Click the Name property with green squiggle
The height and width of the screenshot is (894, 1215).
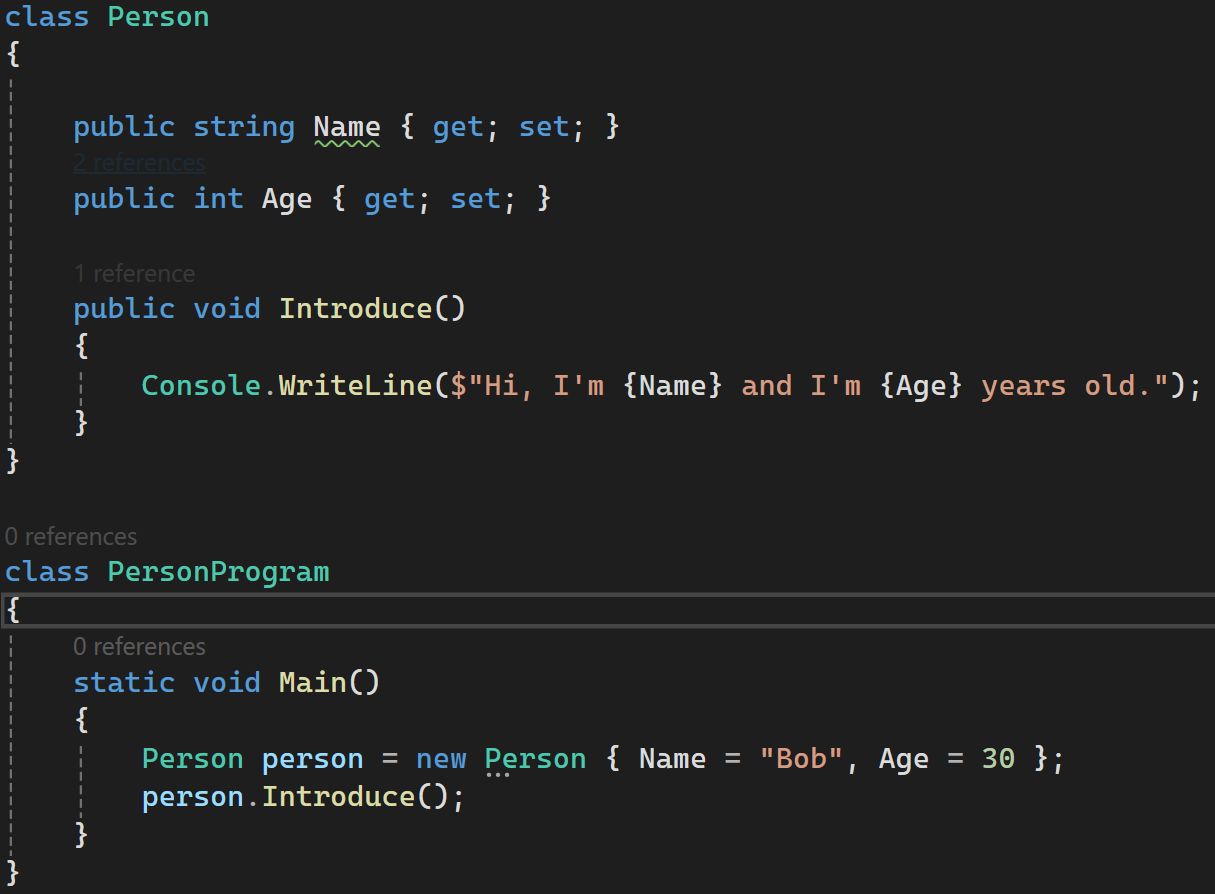pyautogui.click(x=346, y=127)
